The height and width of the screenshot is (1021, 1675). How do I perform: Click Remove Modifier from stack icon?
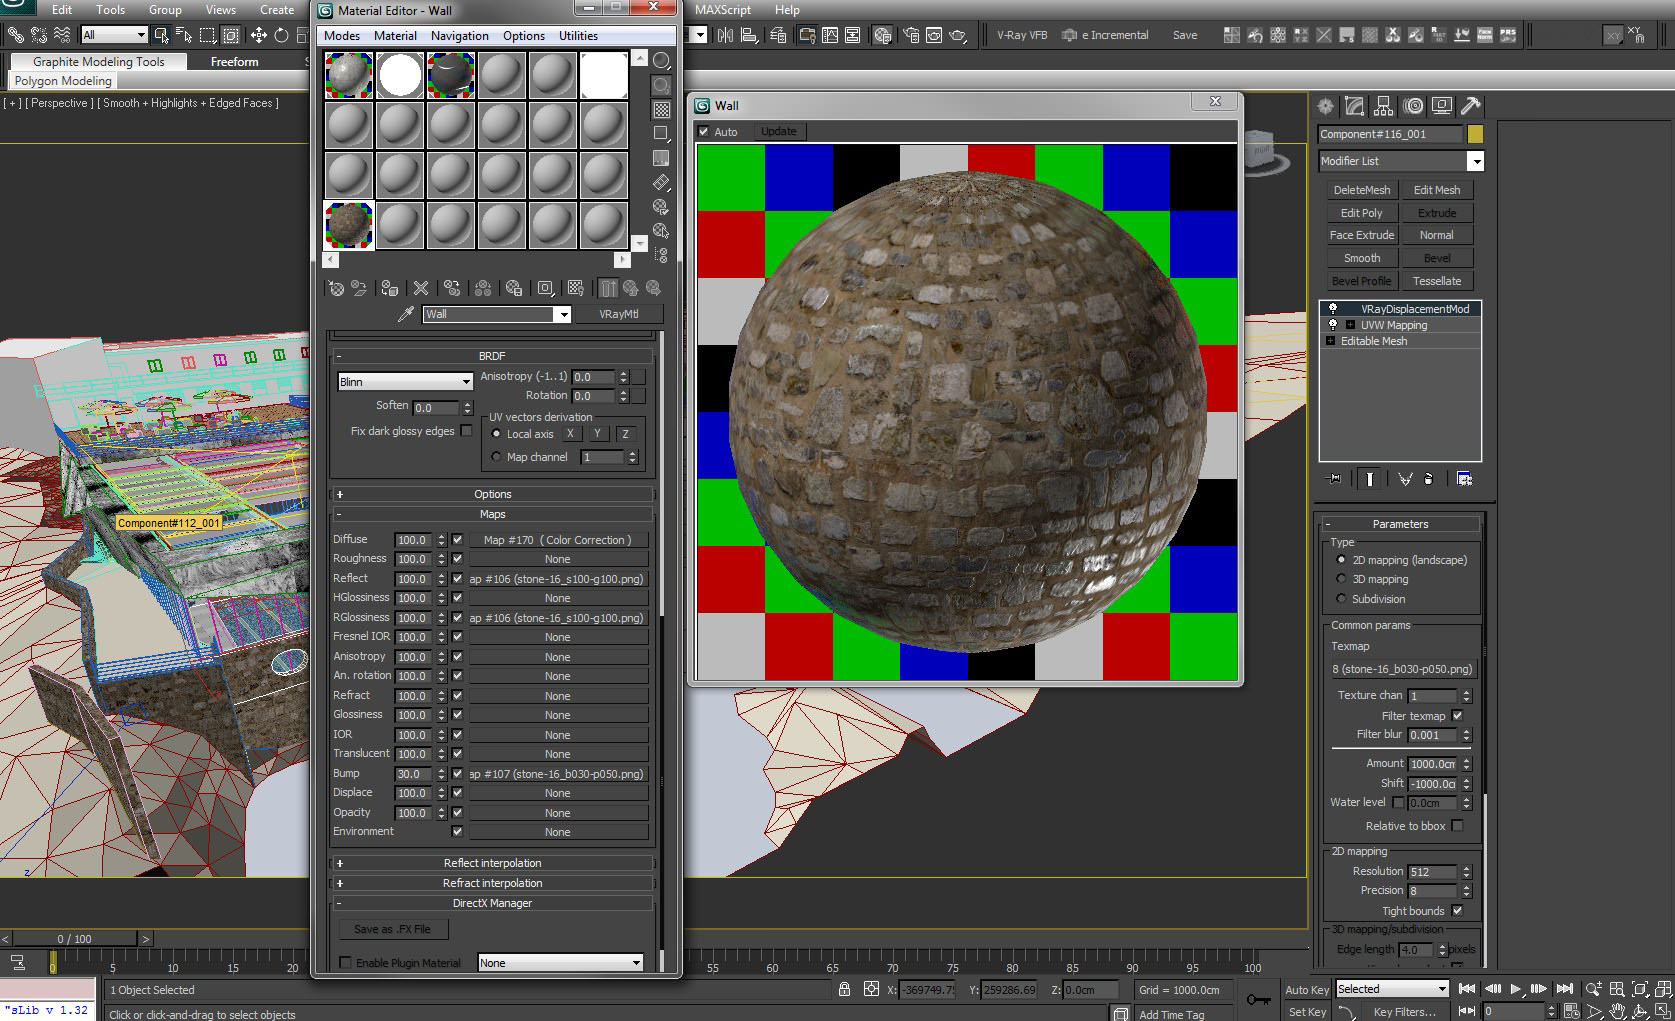[x=1428, y=479]
